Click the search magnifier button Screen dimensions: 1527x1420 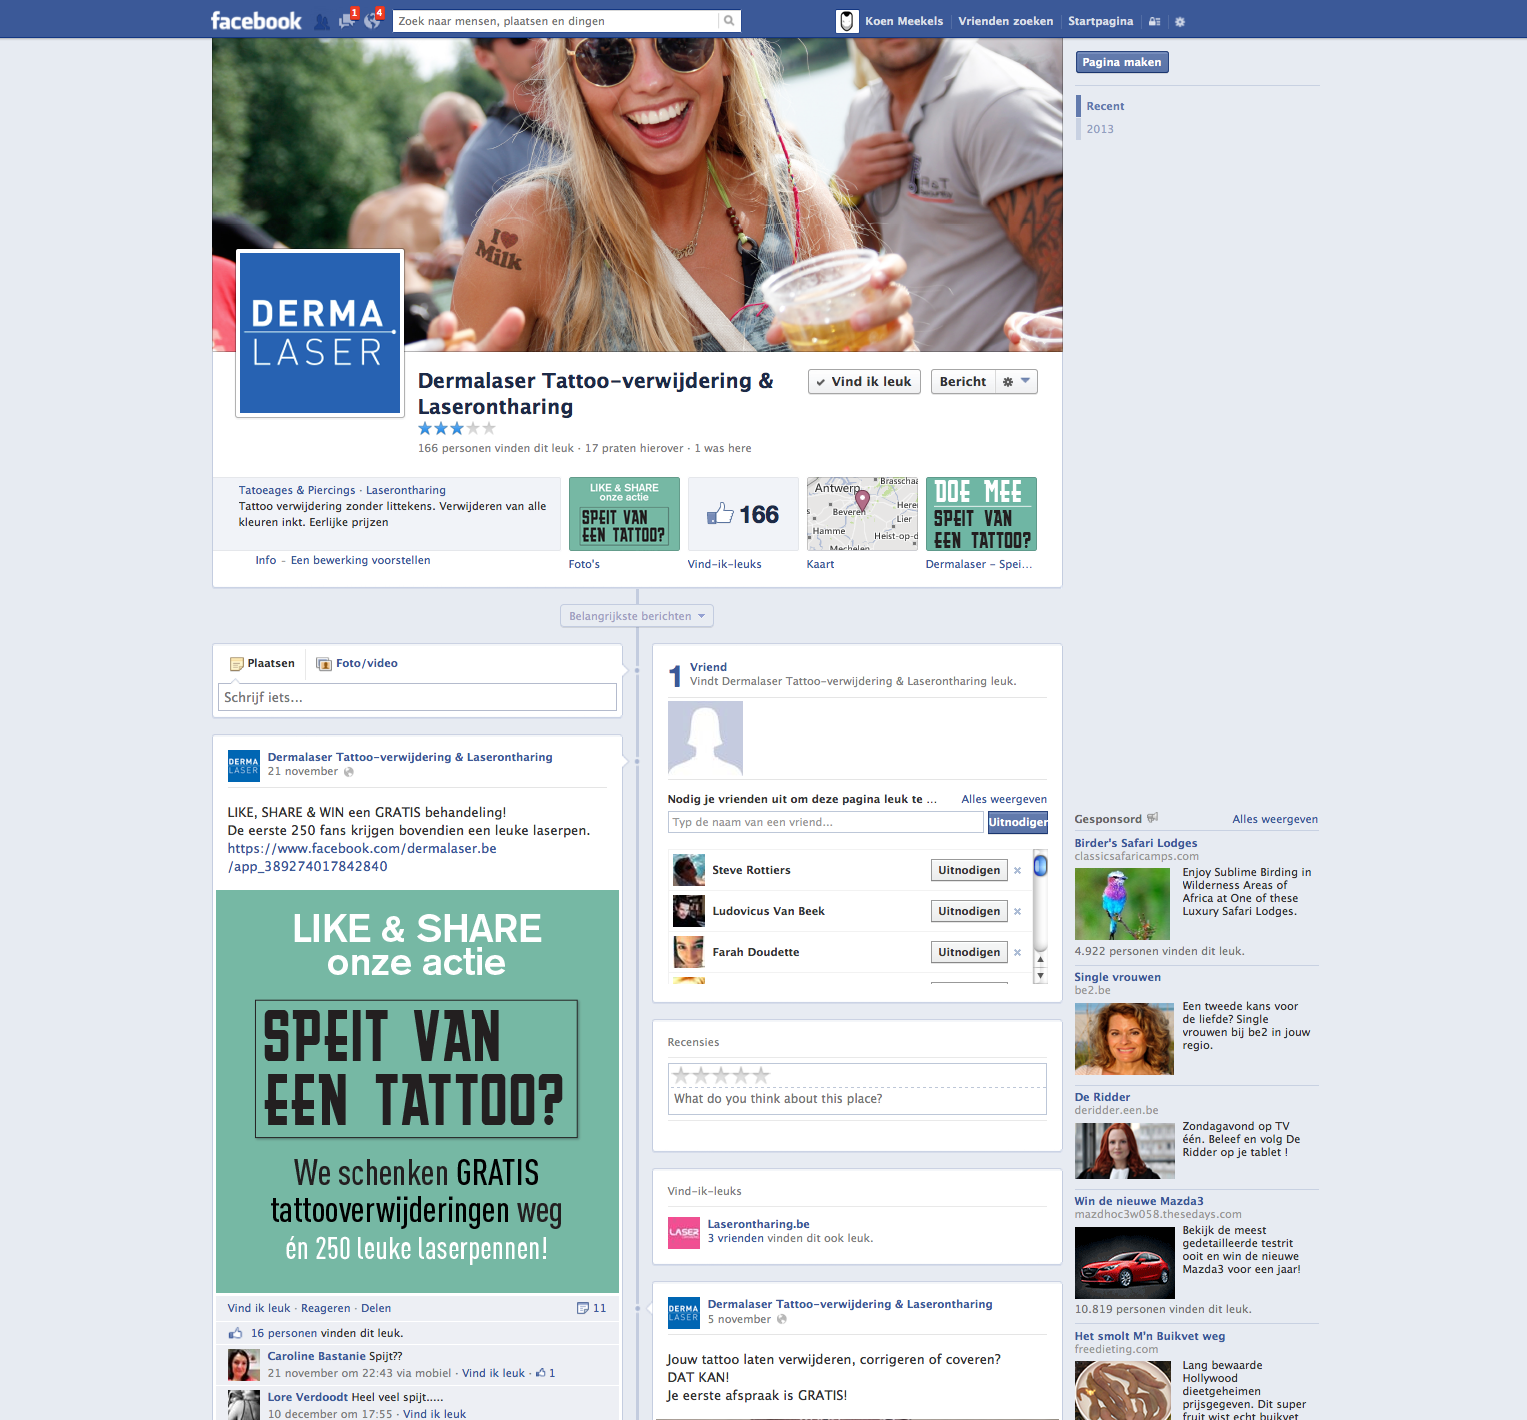point(729,21)
